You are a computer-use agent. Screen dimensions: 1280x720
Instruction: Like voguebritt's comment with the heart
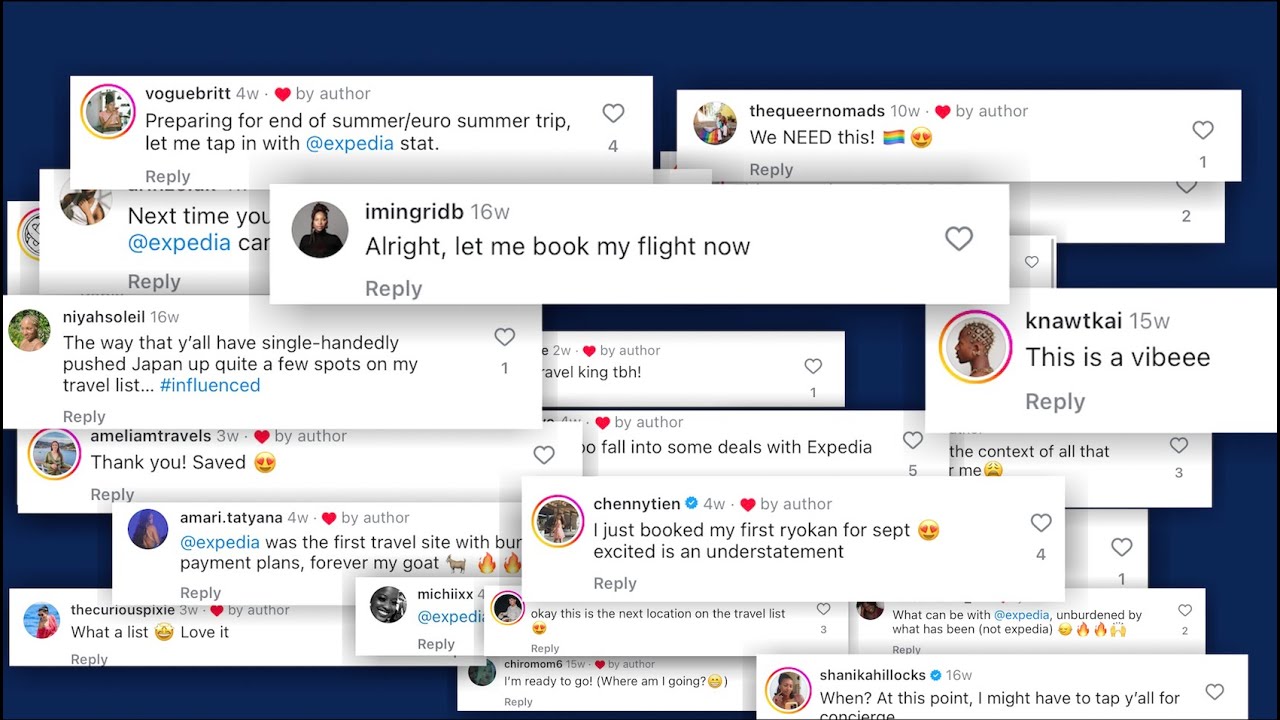coord(613,114)
